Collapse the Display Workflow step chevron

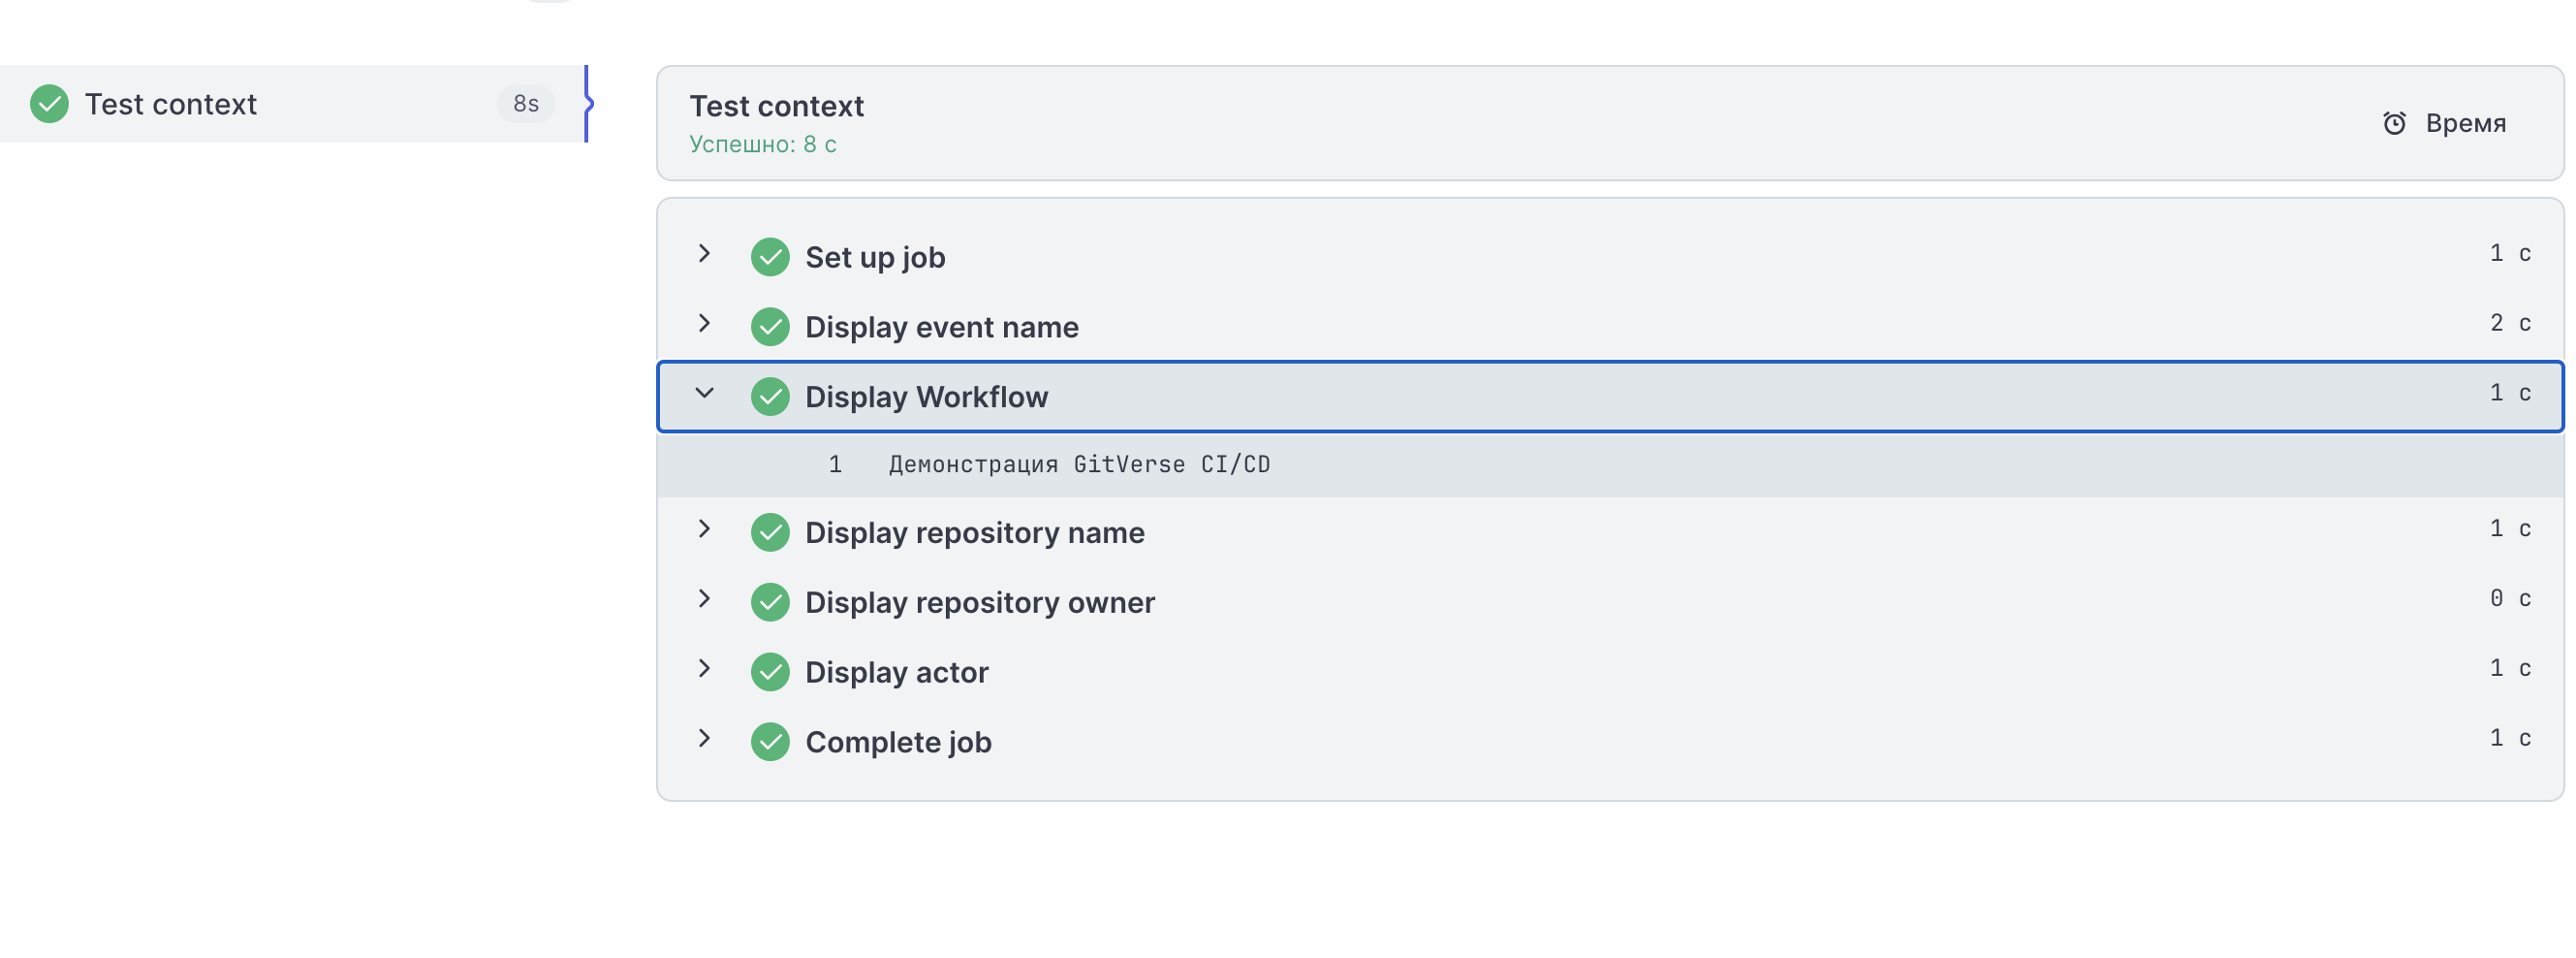point(704,393)
